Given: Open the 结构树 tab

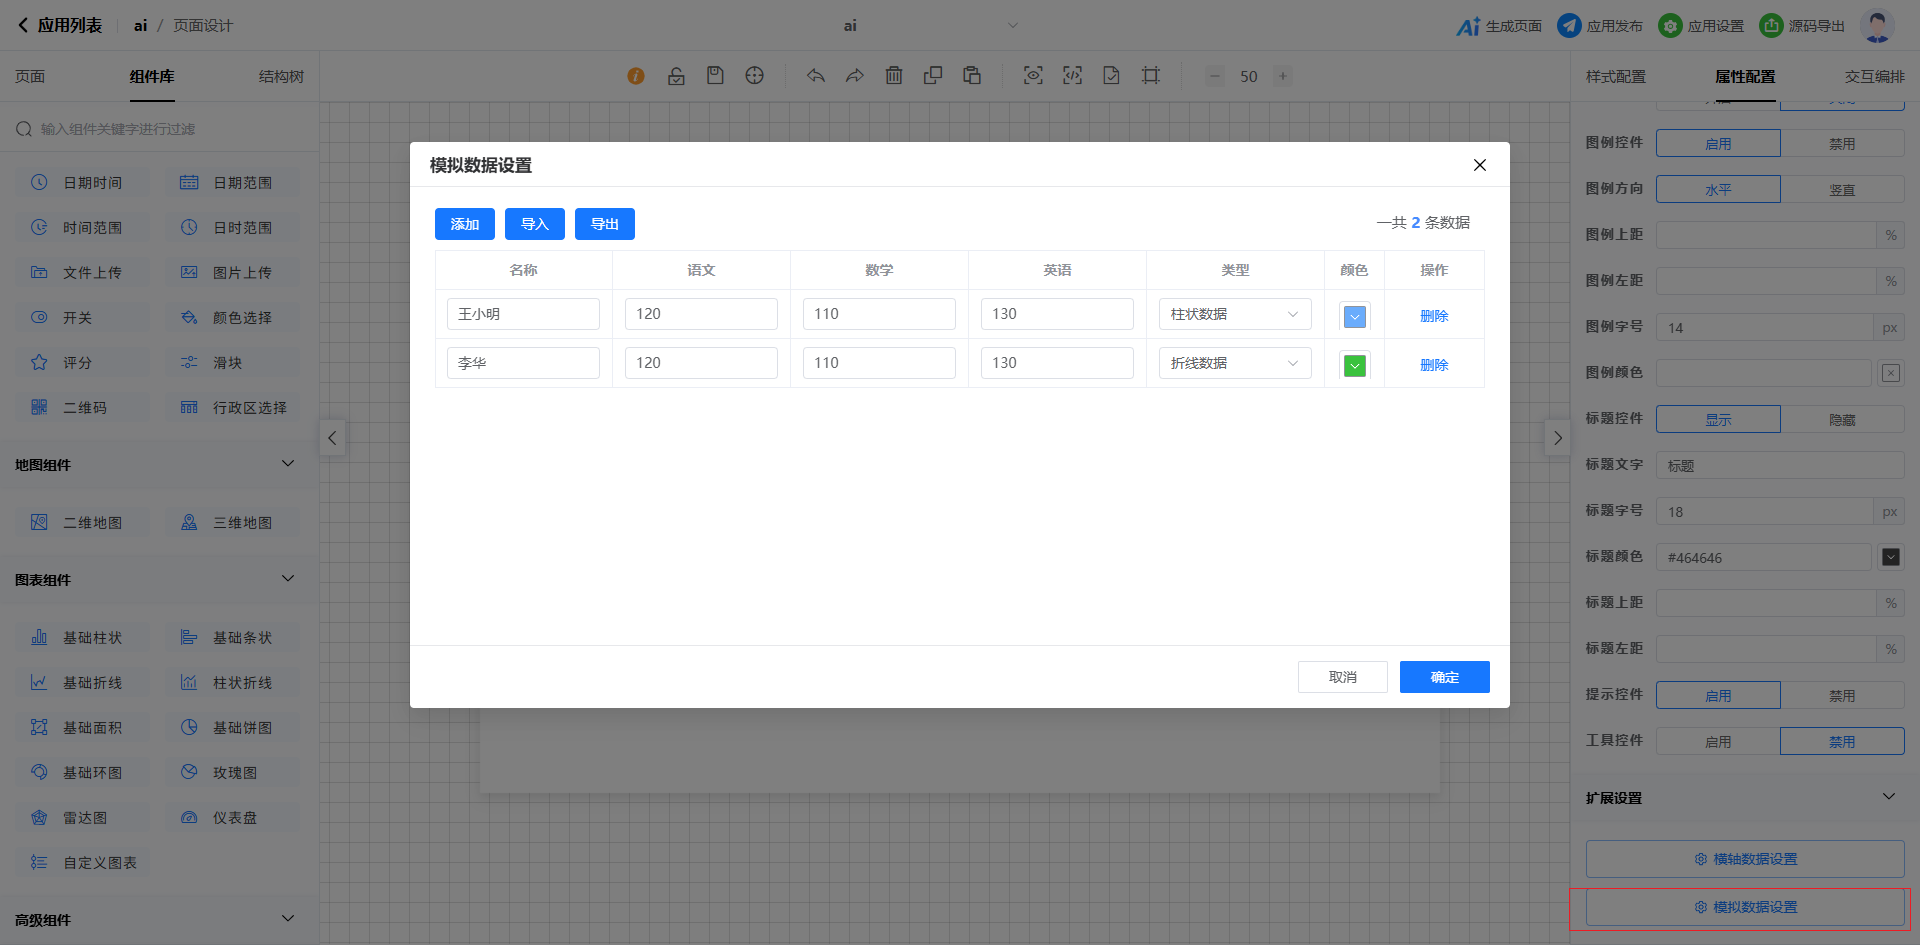Looking at the screenshot, I should [x=281, y=77].
